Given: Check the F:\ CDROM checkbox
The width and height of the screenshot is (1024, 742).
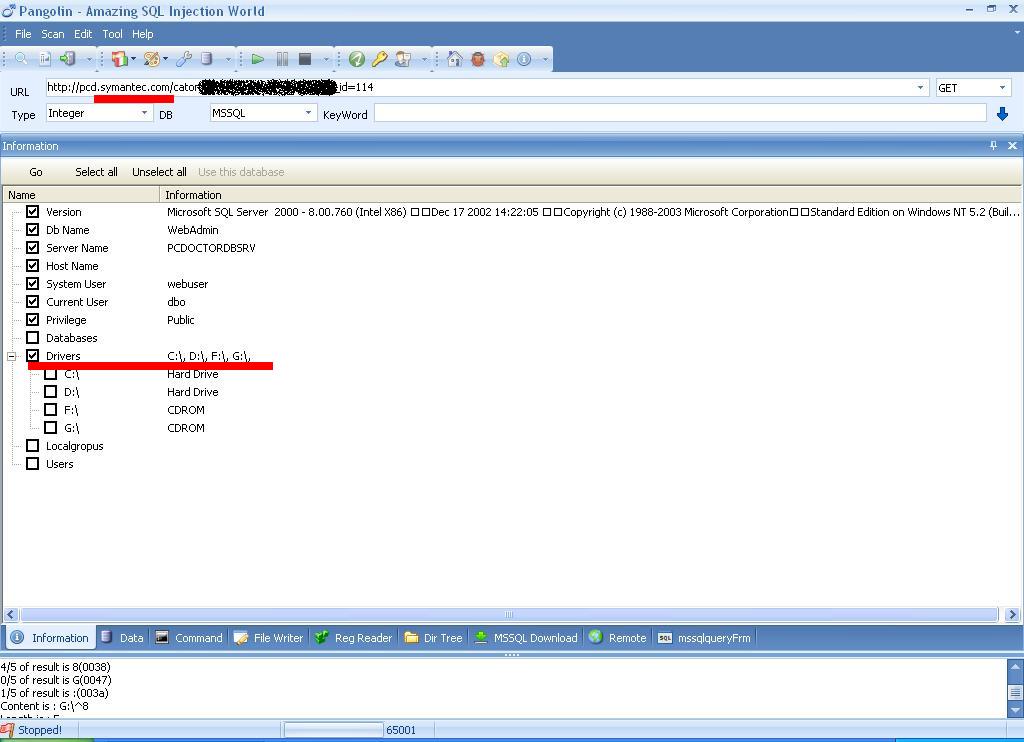Looking at the screenshot, I should 50,410.
